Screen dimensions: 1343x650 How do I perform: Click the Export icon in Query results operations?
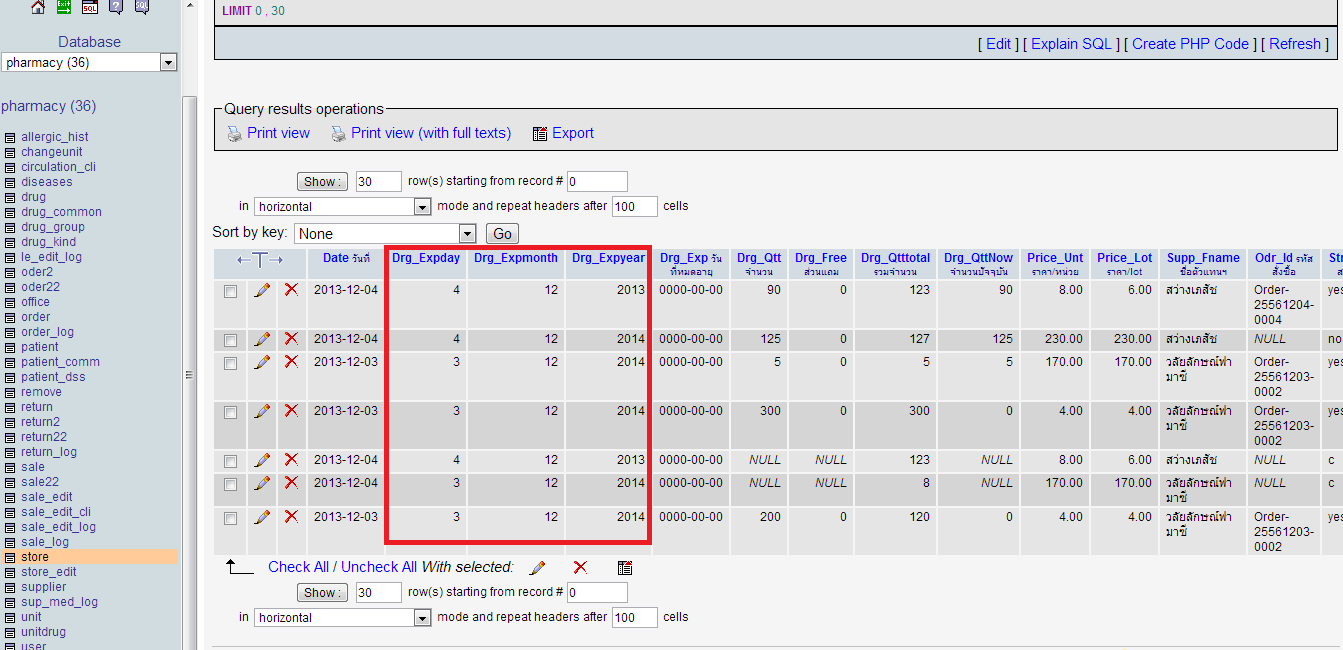(x=540, y=134)
